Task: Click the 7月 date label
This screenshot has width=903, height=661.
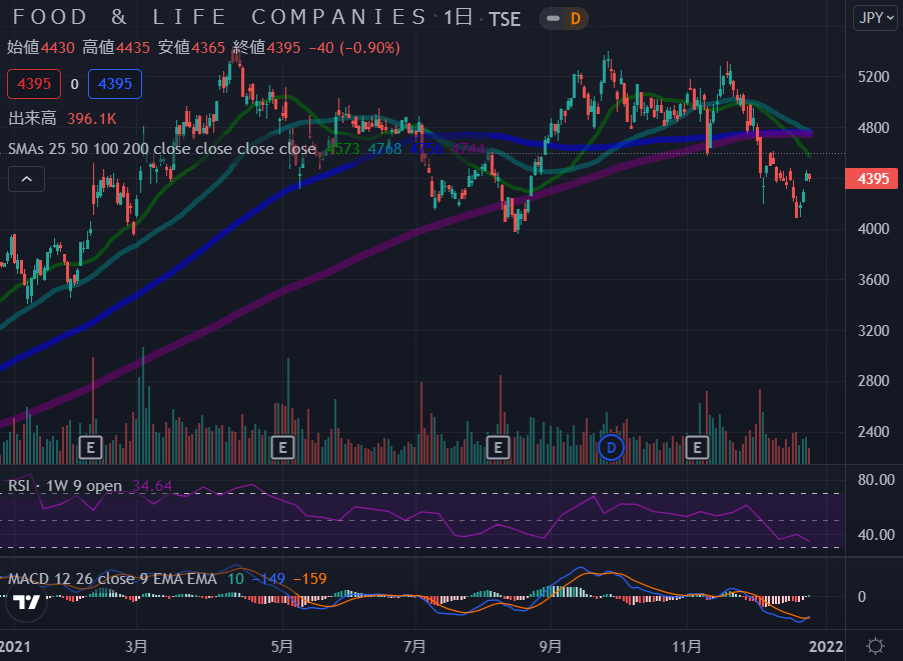Action: click(x=415, y=647)
